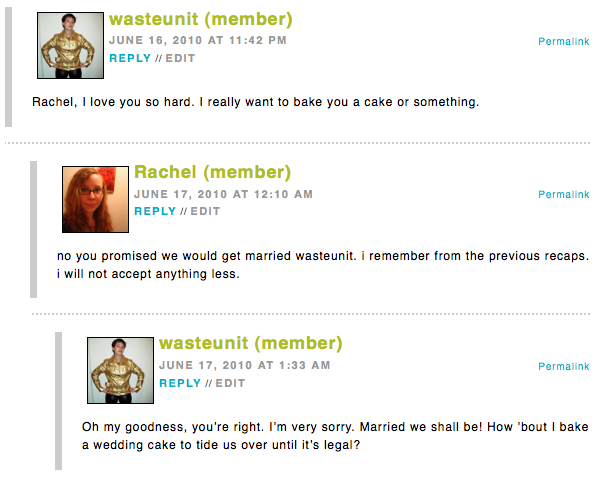Click the comment text about baking a cake
This screenshot has width=603, height=482.
point(256,102)
